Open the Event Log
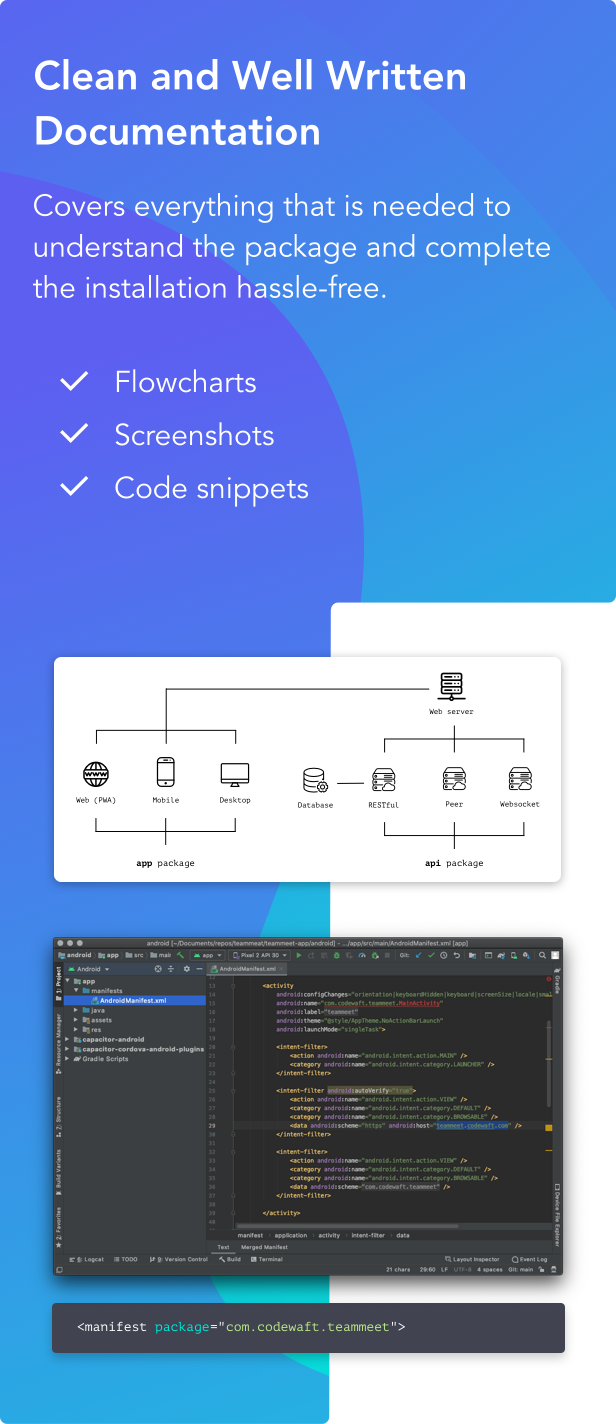616x1424 pixels. pyautogui.click(x=529, y=1259)
